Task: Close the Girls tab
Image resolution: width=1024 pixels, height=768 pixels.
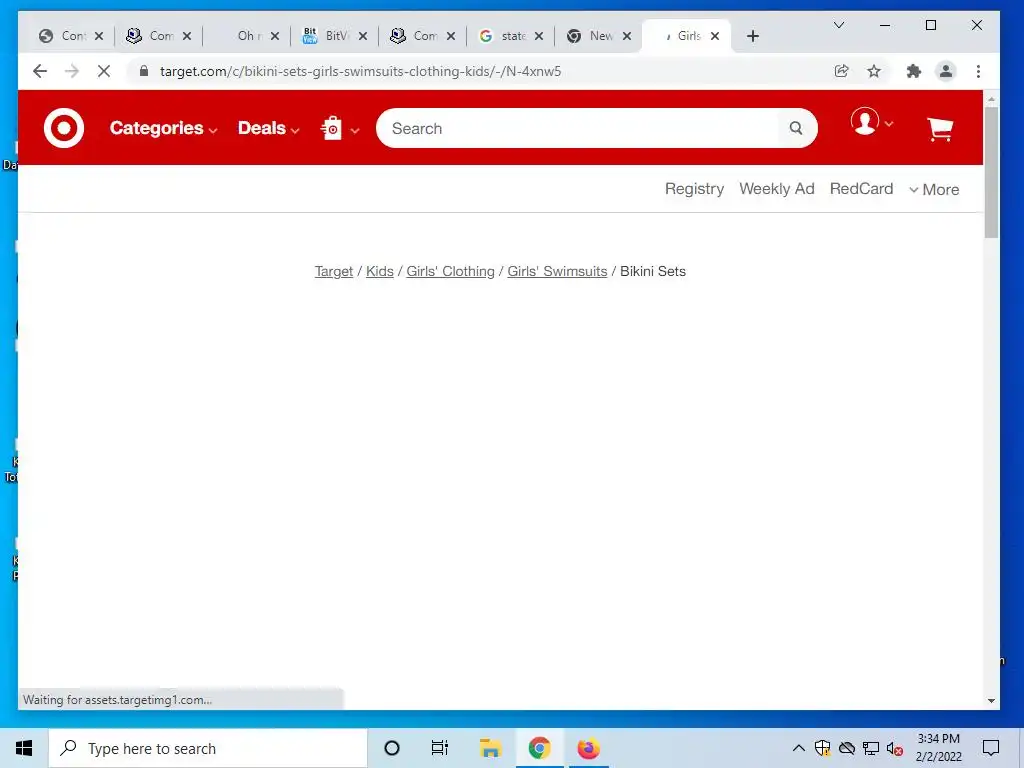Action: click(x=715, y=36)
